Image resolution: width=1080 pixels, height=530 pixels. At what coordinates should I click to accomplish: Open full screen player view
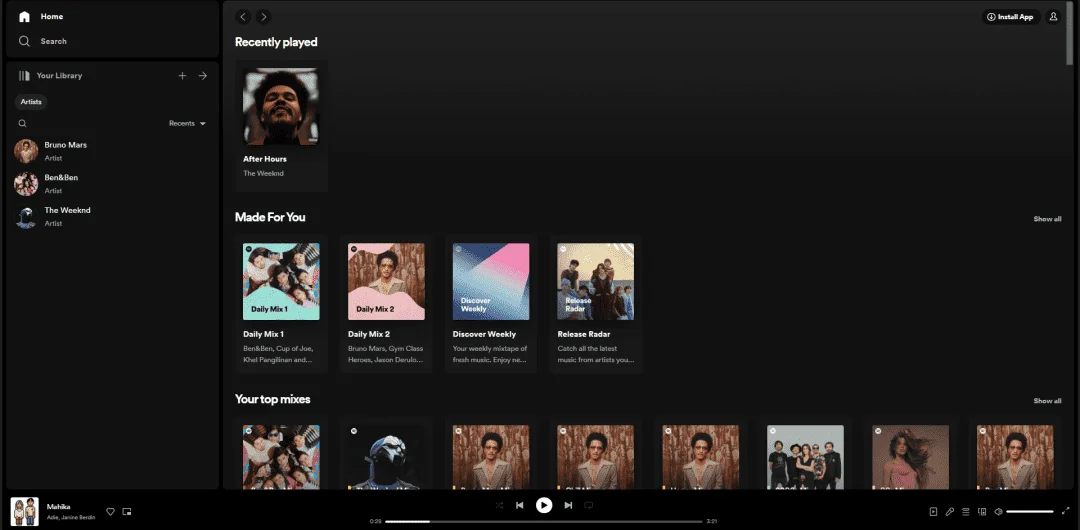click(1065, 511)
